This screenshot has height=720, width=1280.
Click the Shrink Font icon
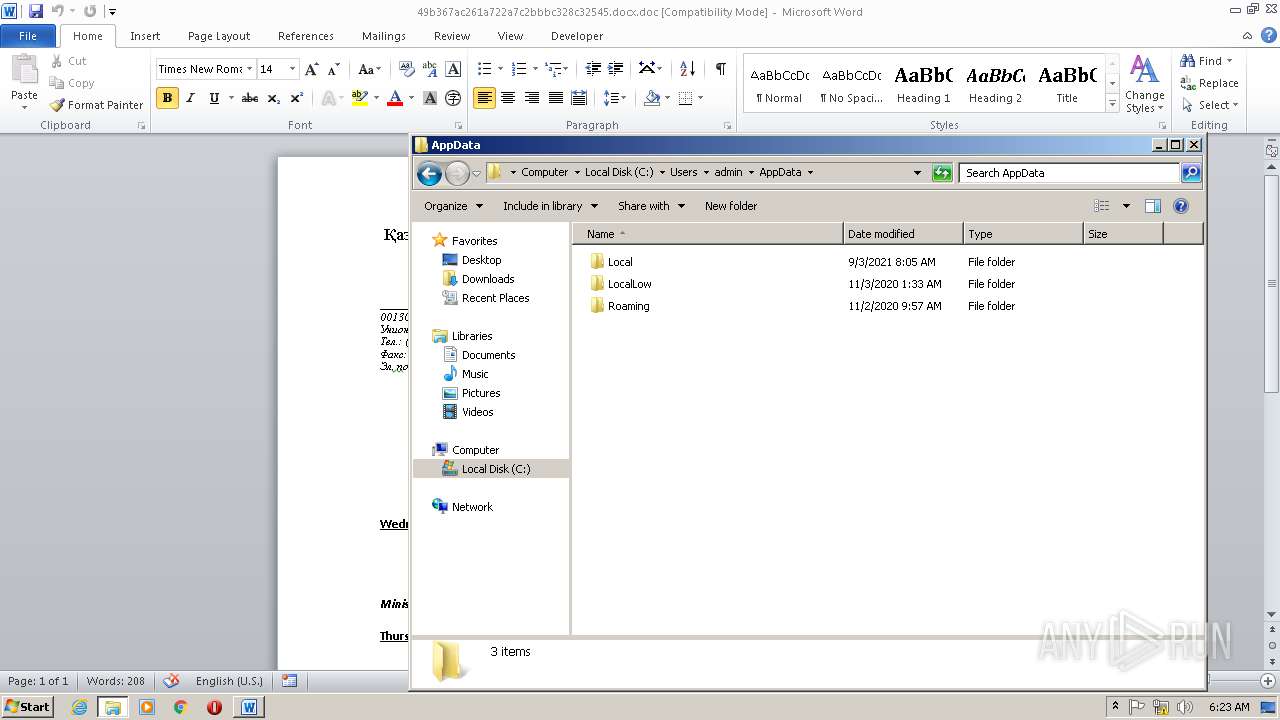[335, 69]
